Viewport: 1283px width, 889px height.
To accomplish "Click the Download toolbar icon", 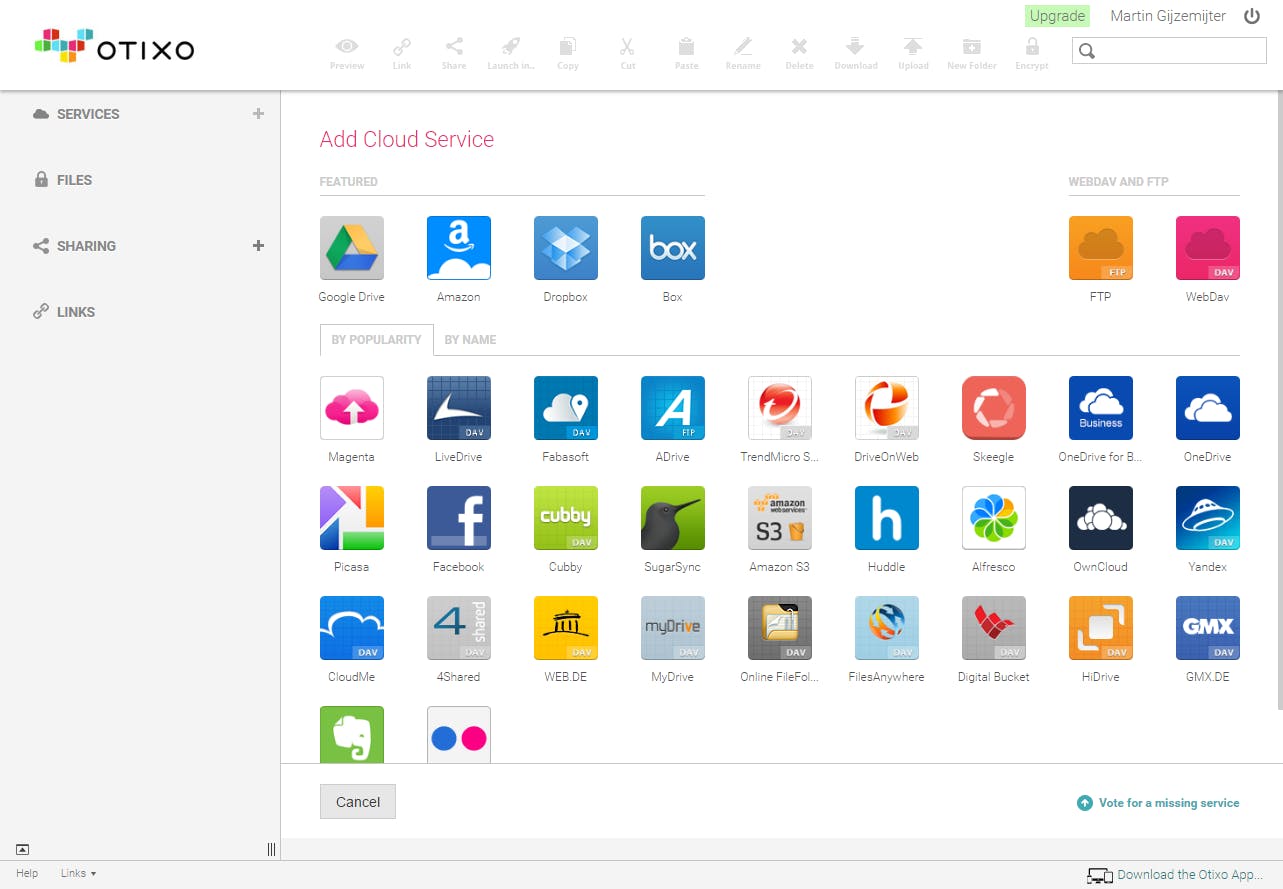I will tap(855, 54).
